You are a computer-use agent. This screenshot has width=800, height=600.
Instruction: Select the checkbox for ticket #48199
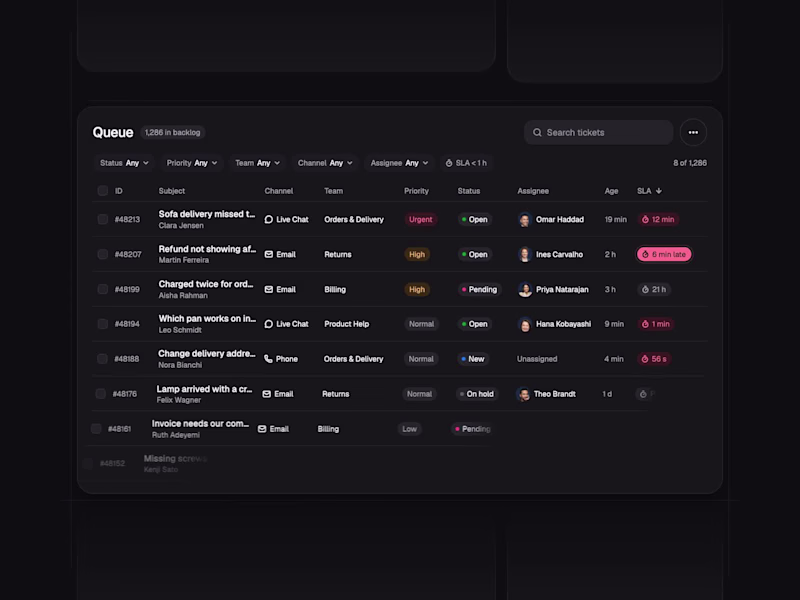[103, 289]
